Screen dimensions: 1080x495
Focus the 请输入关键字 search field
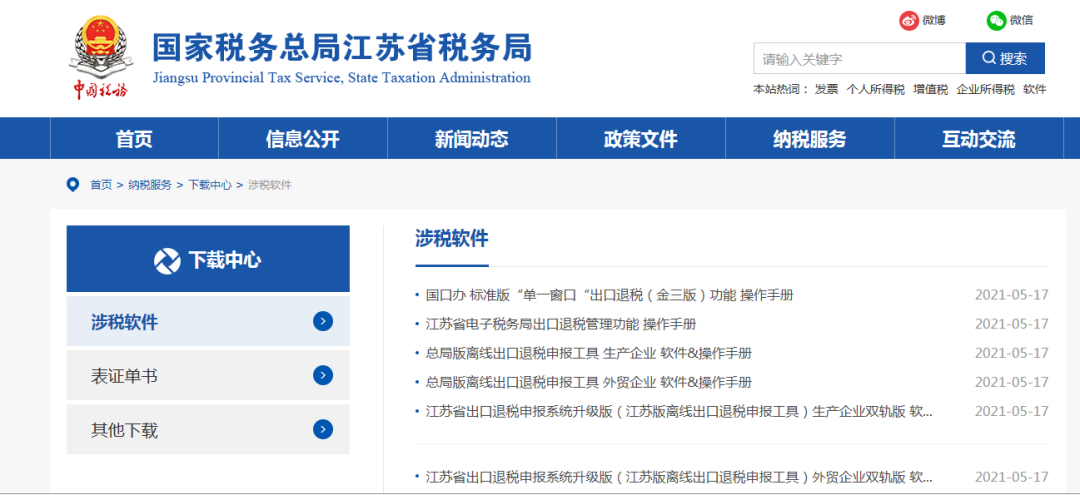coord(860,59)
